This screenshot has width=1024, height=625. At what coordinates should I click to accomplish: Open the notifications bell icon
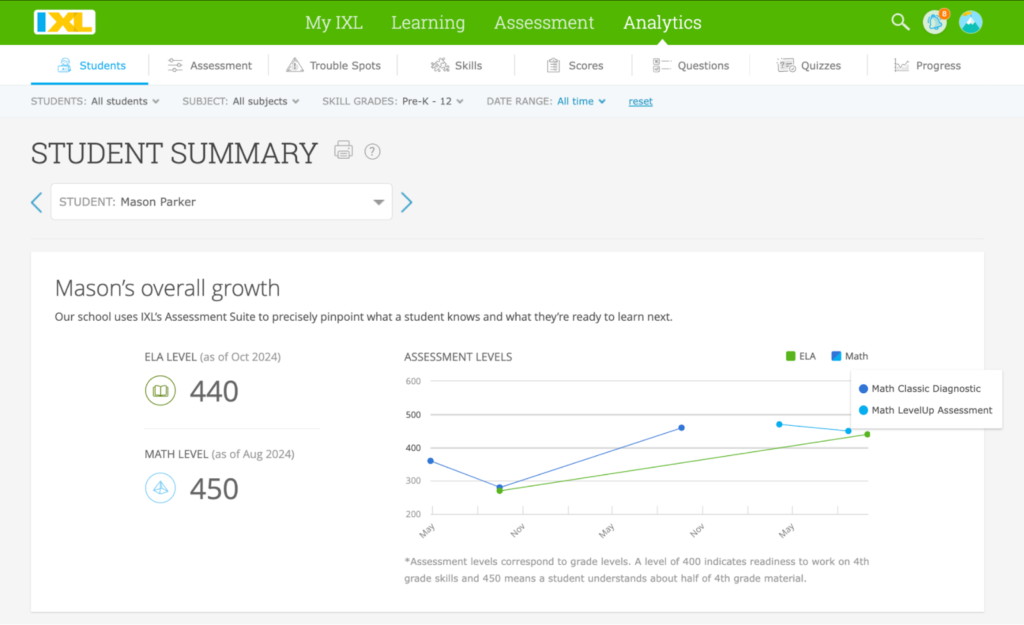tap(935, 22)
